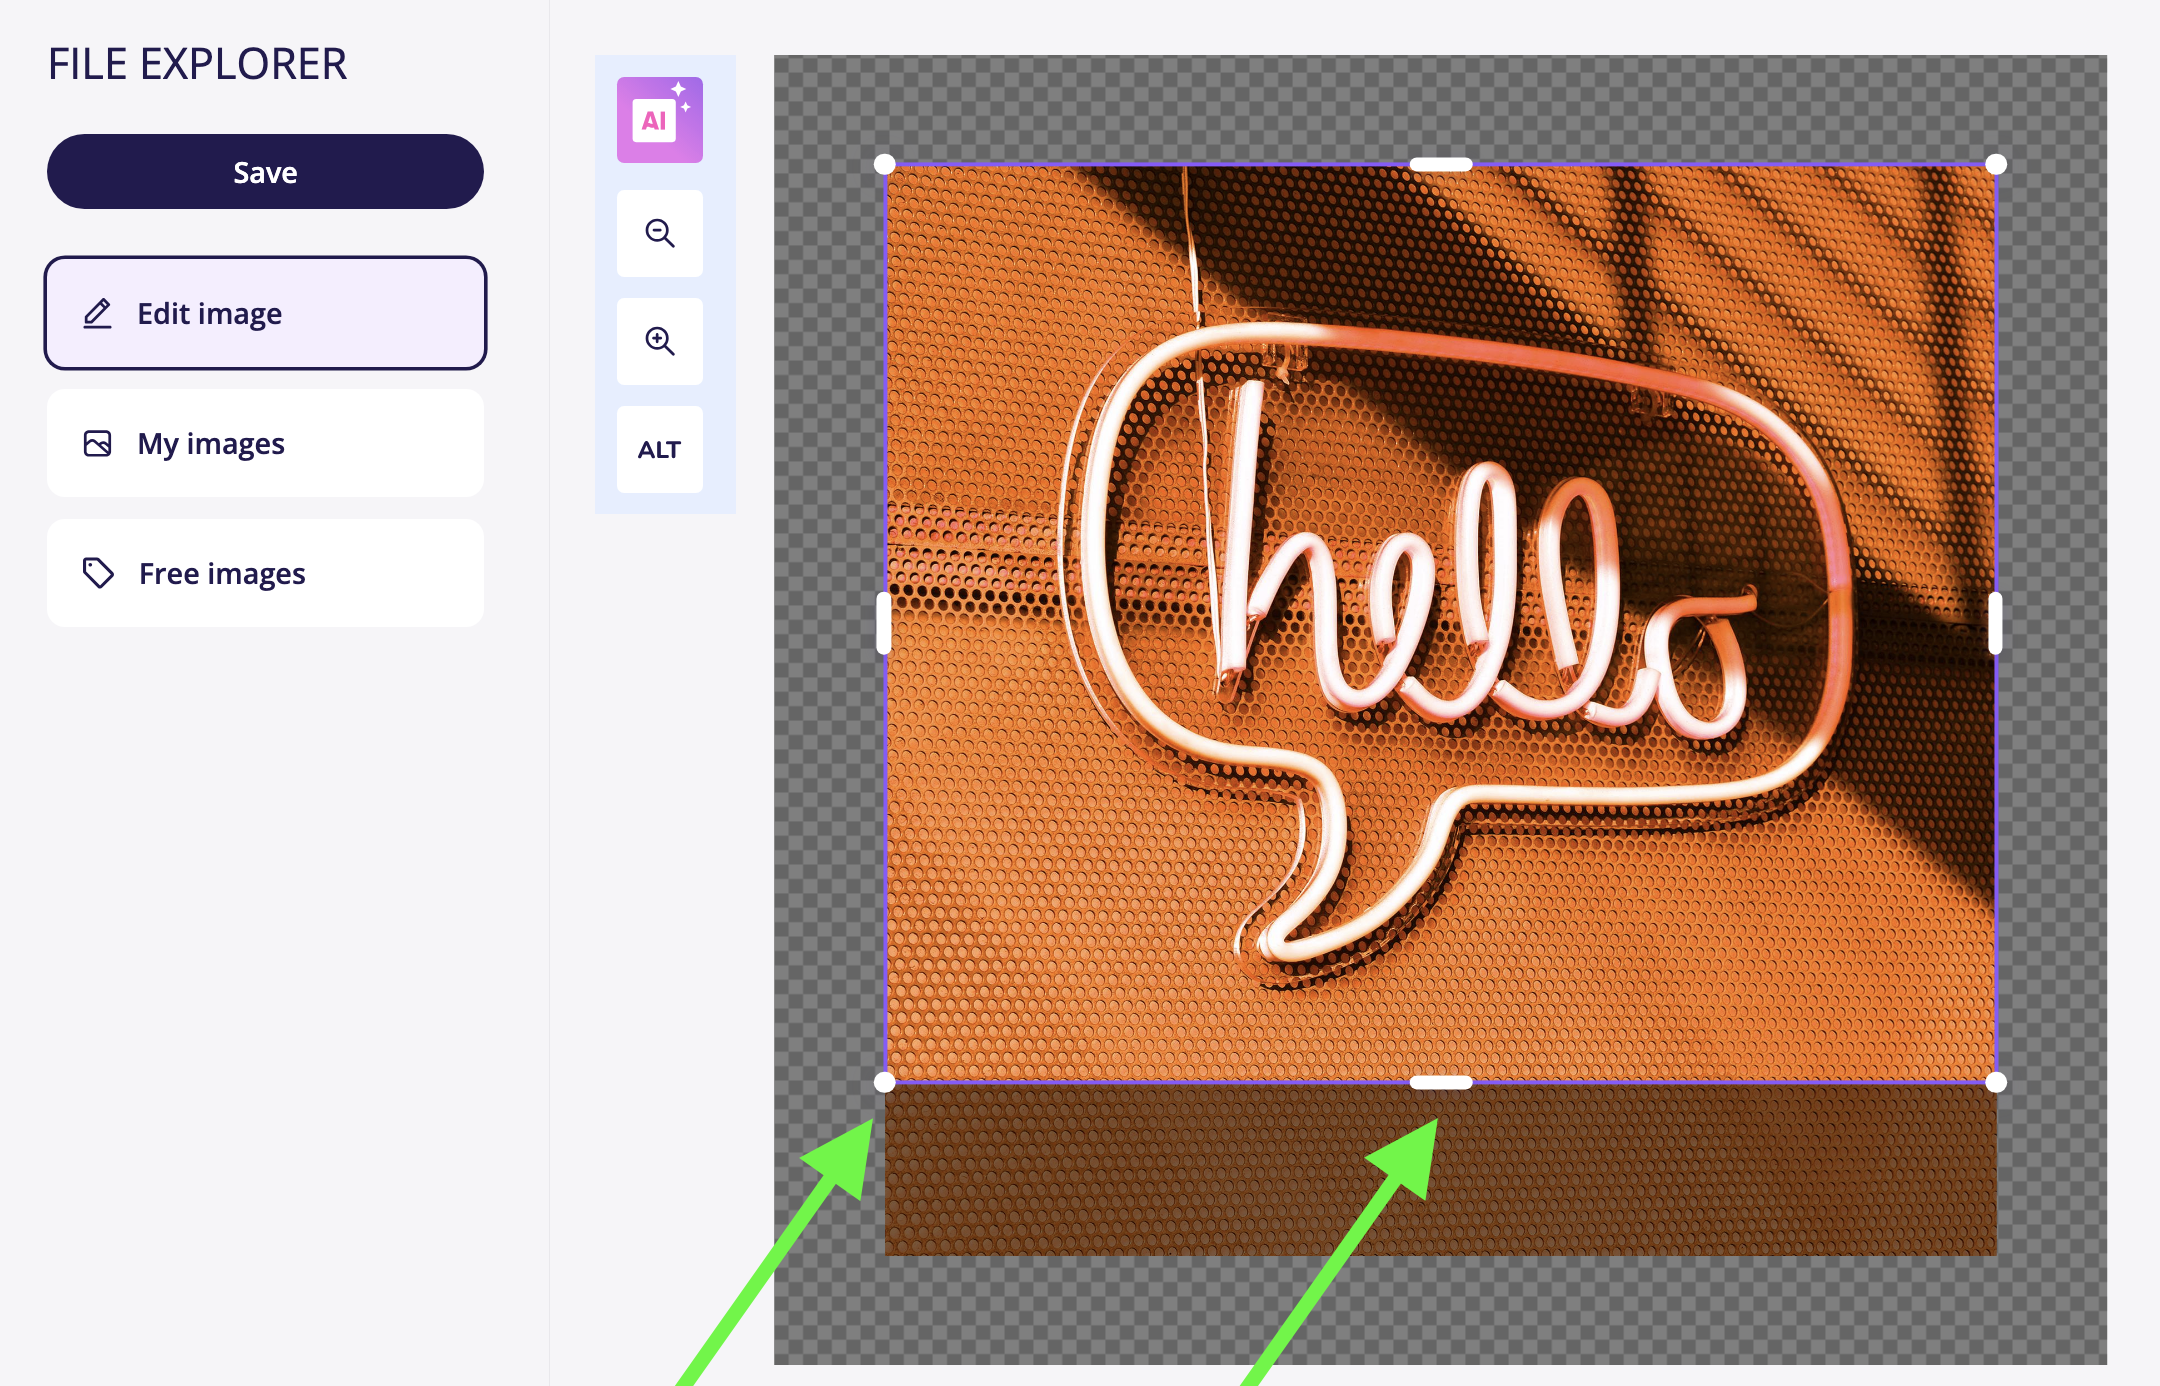This screenshot has height=1386, width=2160.
Task: Click the right edge crop handle
Action: click(x=1995, y=623)
